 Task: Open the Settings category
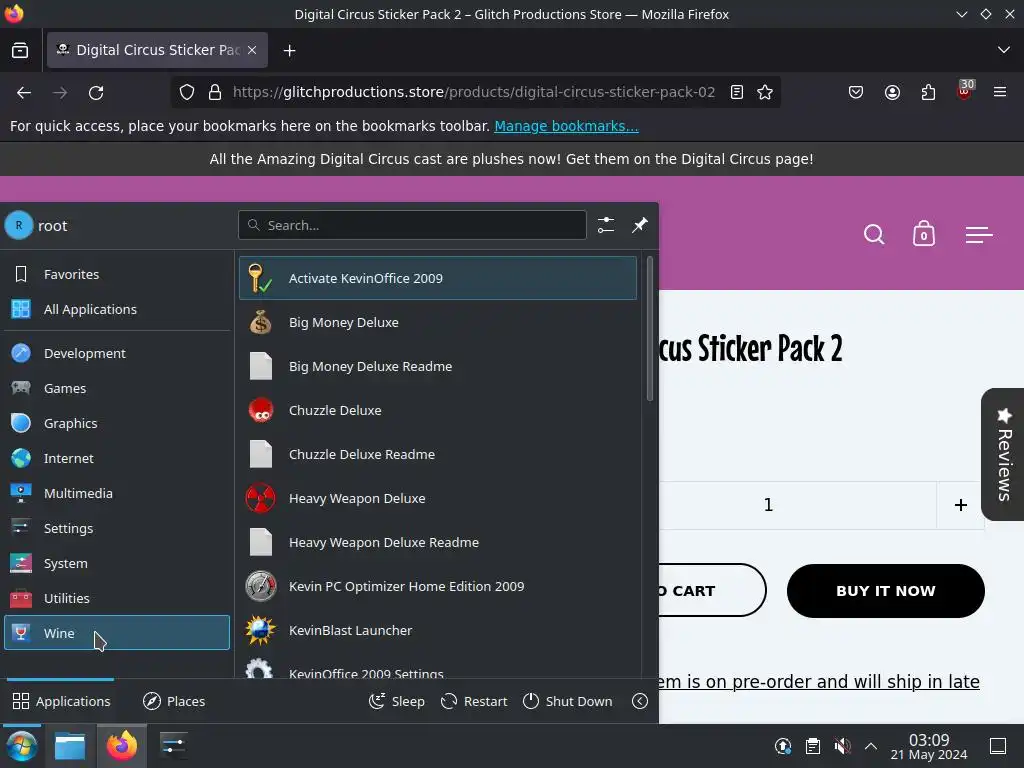coord(117,528)
